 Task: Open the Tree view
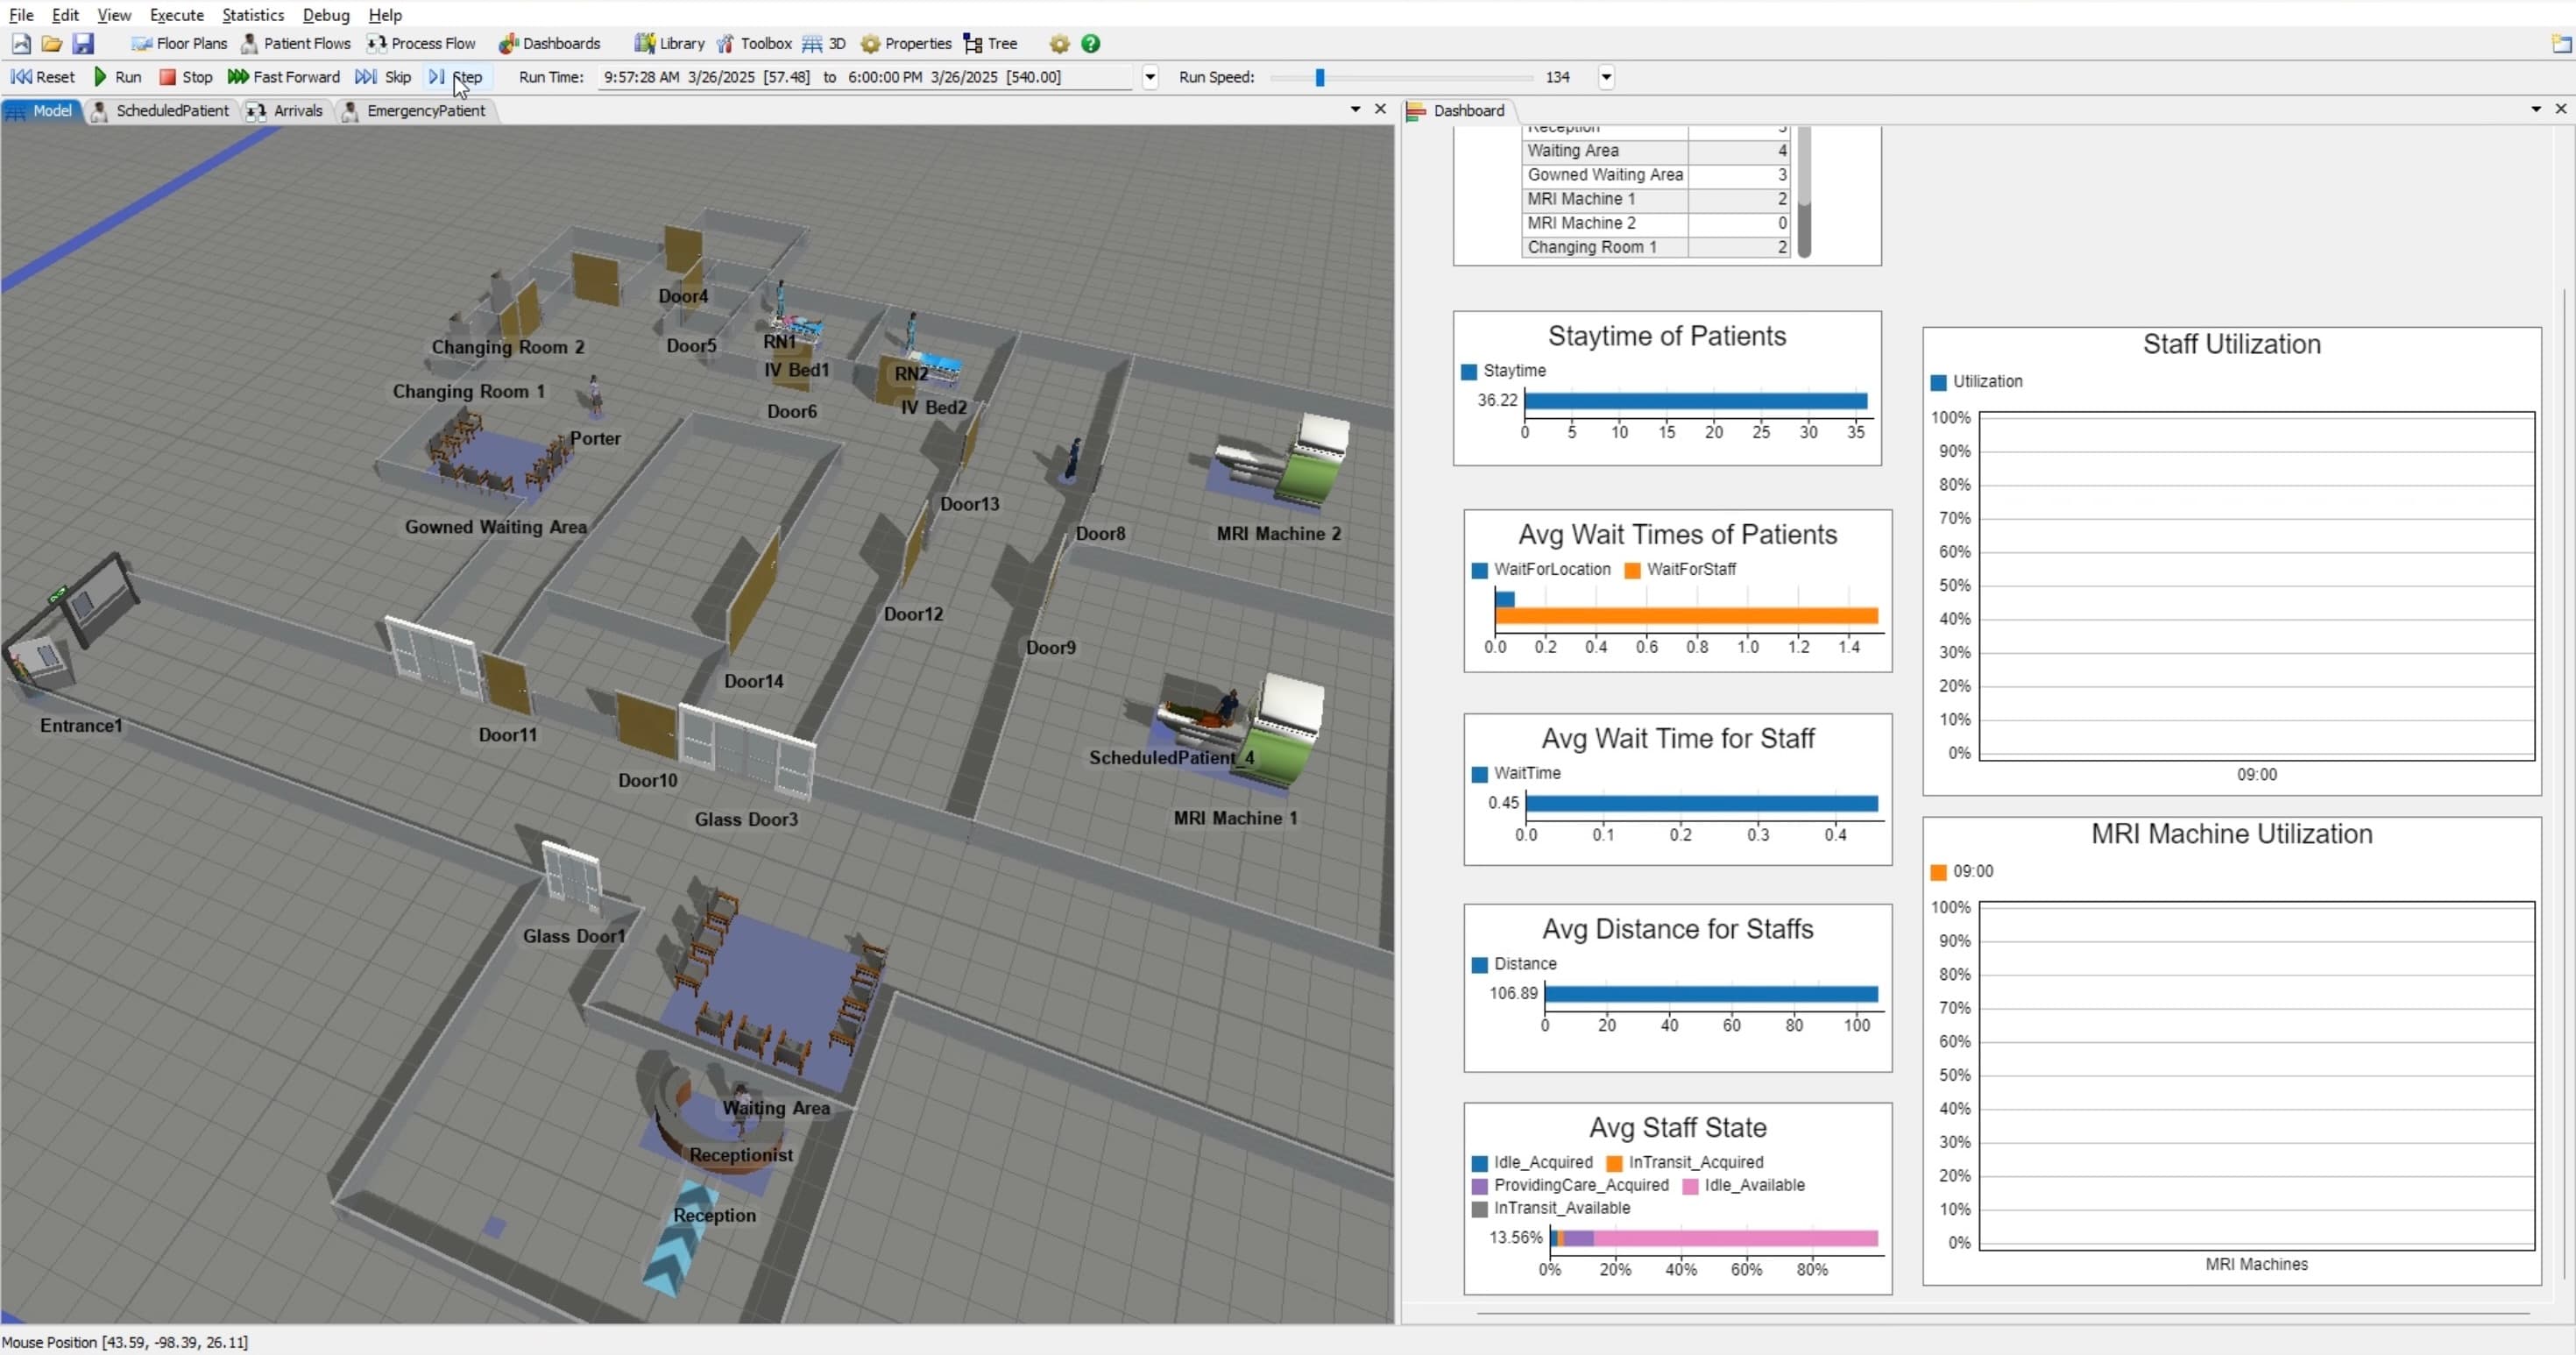click(989, 43)
